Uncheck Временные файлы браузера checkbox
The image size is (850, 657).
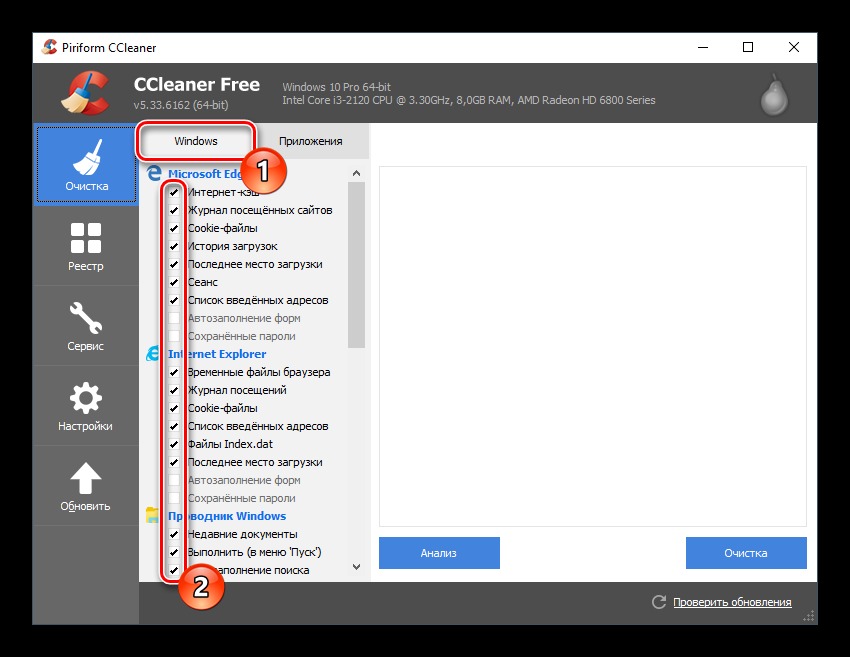[174, 372]
